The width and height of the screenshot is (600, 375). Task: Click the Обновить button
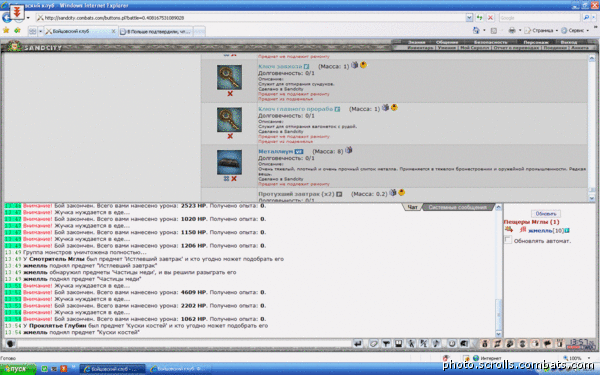click(546, 214)
